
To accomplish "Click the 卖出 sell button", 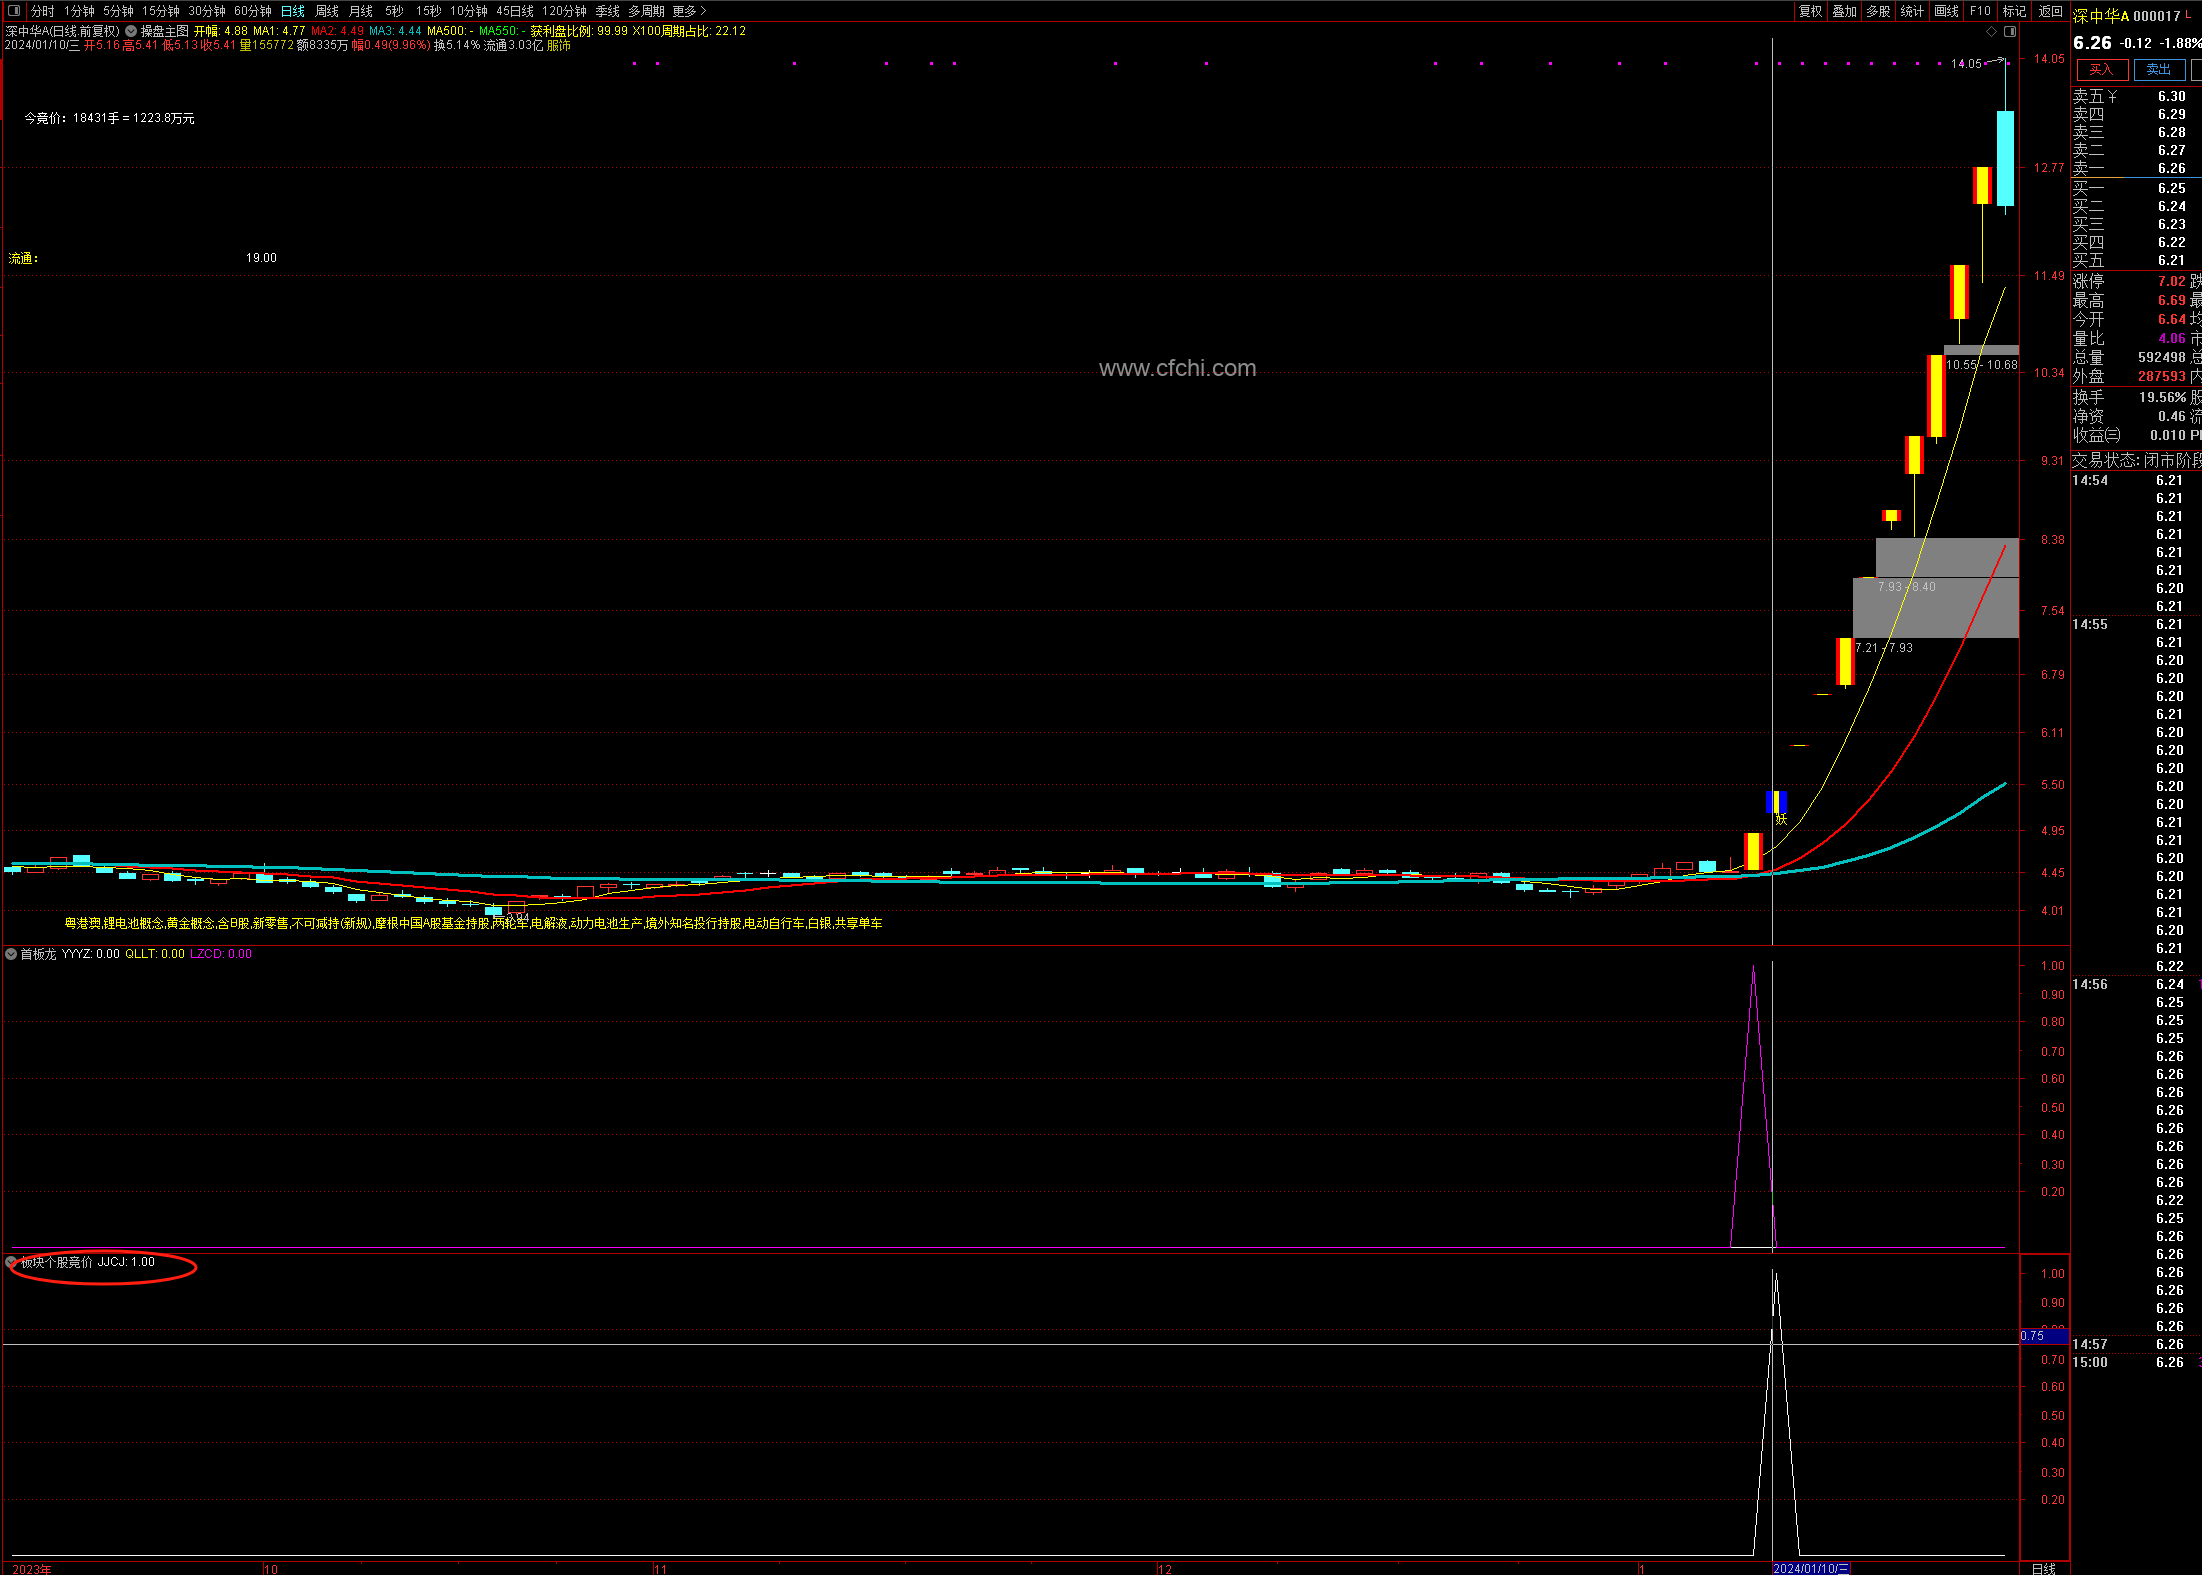I will pyautogui.click(x=2158, y=69).
